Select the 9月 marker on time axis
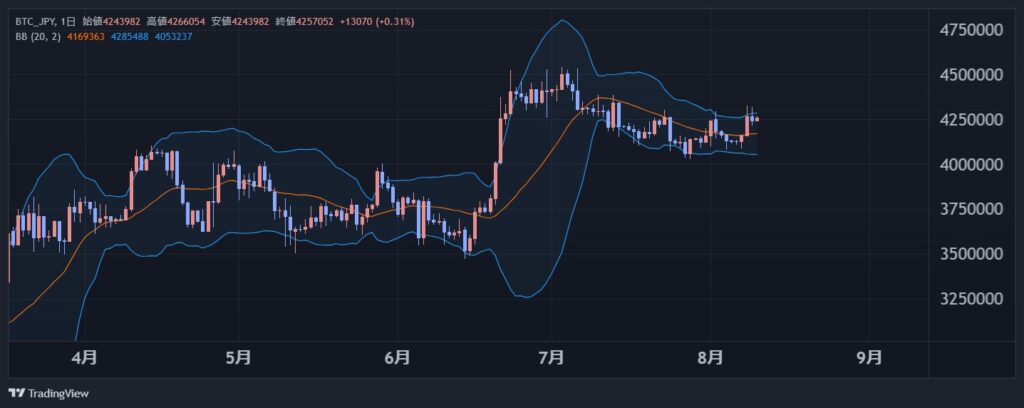The width and height of the screenshot is (1024, 408). pos(870,355)
